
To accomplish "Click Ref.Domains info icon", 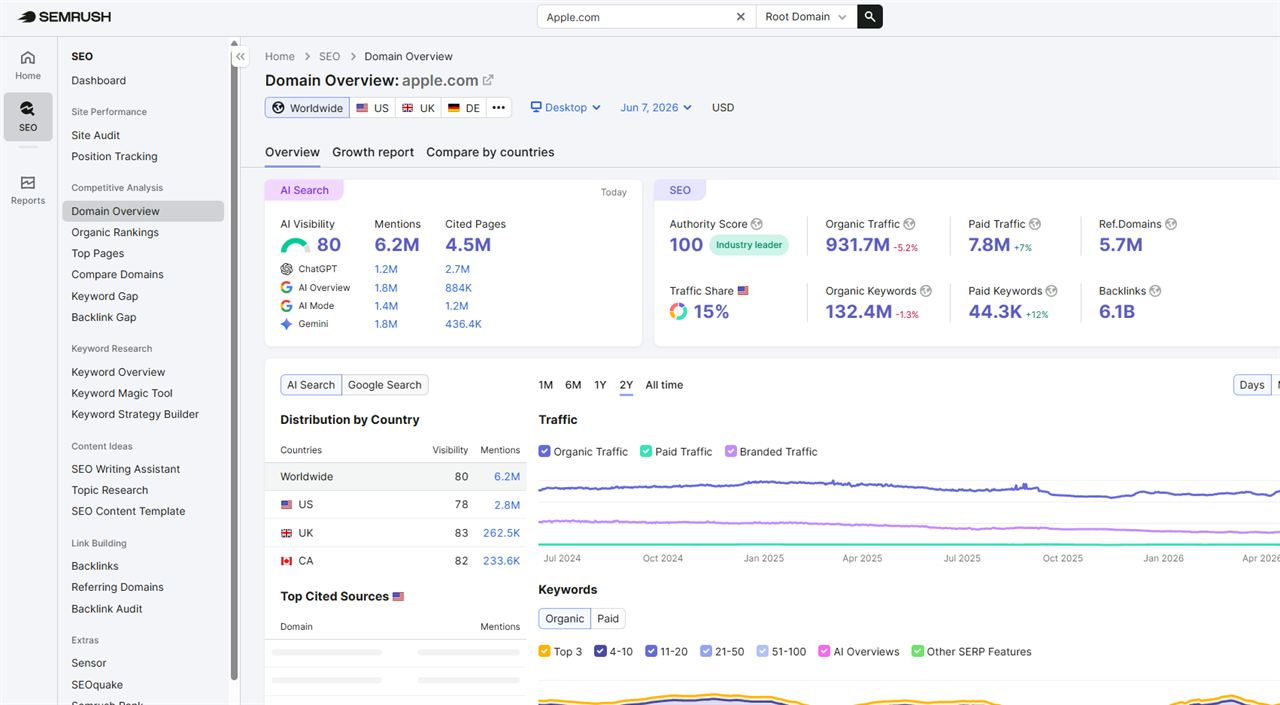I will [x=1171, y=224].
